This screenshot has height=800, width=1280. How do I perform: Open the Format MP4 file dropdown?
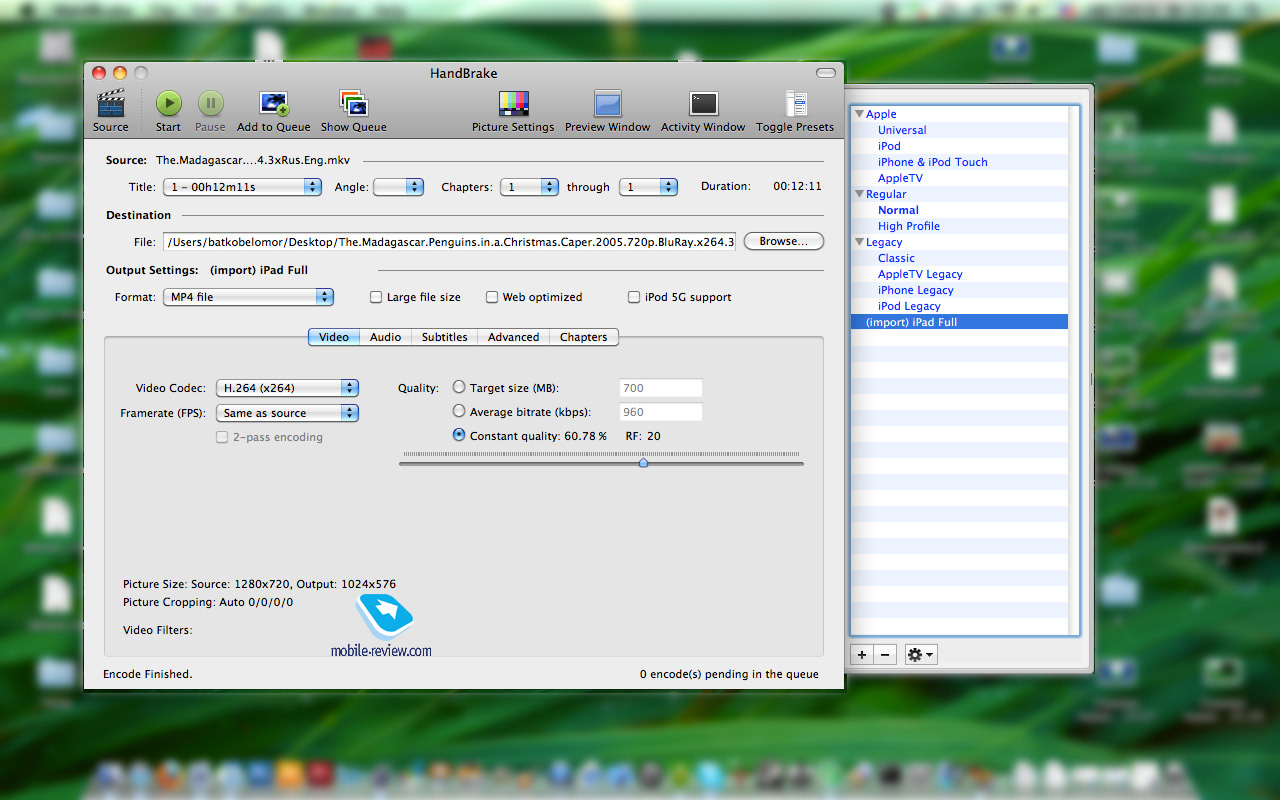point(248,297)
